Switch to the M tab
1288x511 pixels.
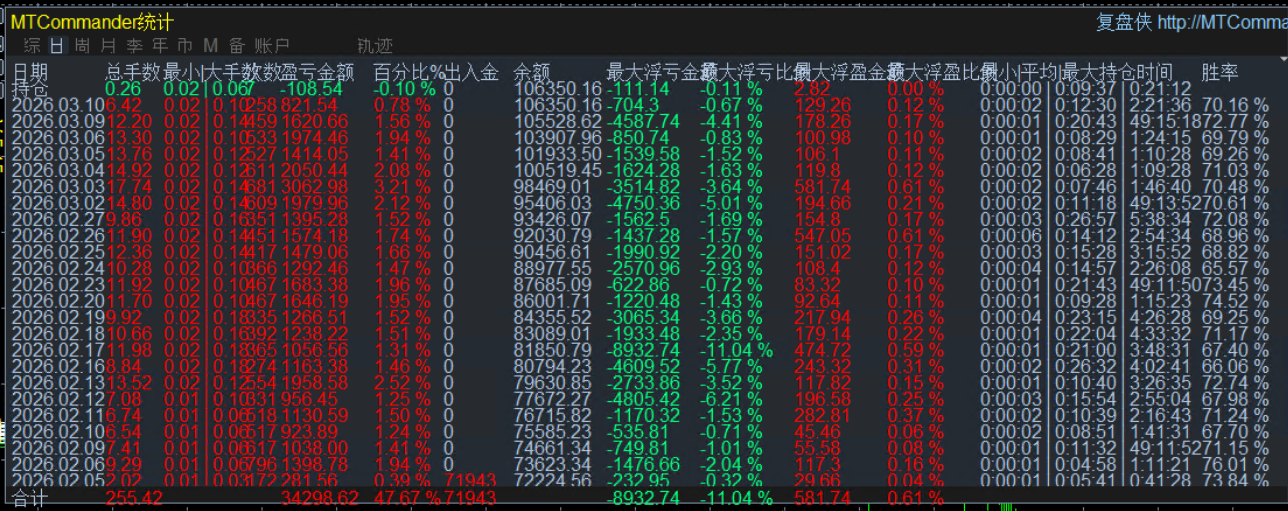pyautogui.click(x=210, y=45)
